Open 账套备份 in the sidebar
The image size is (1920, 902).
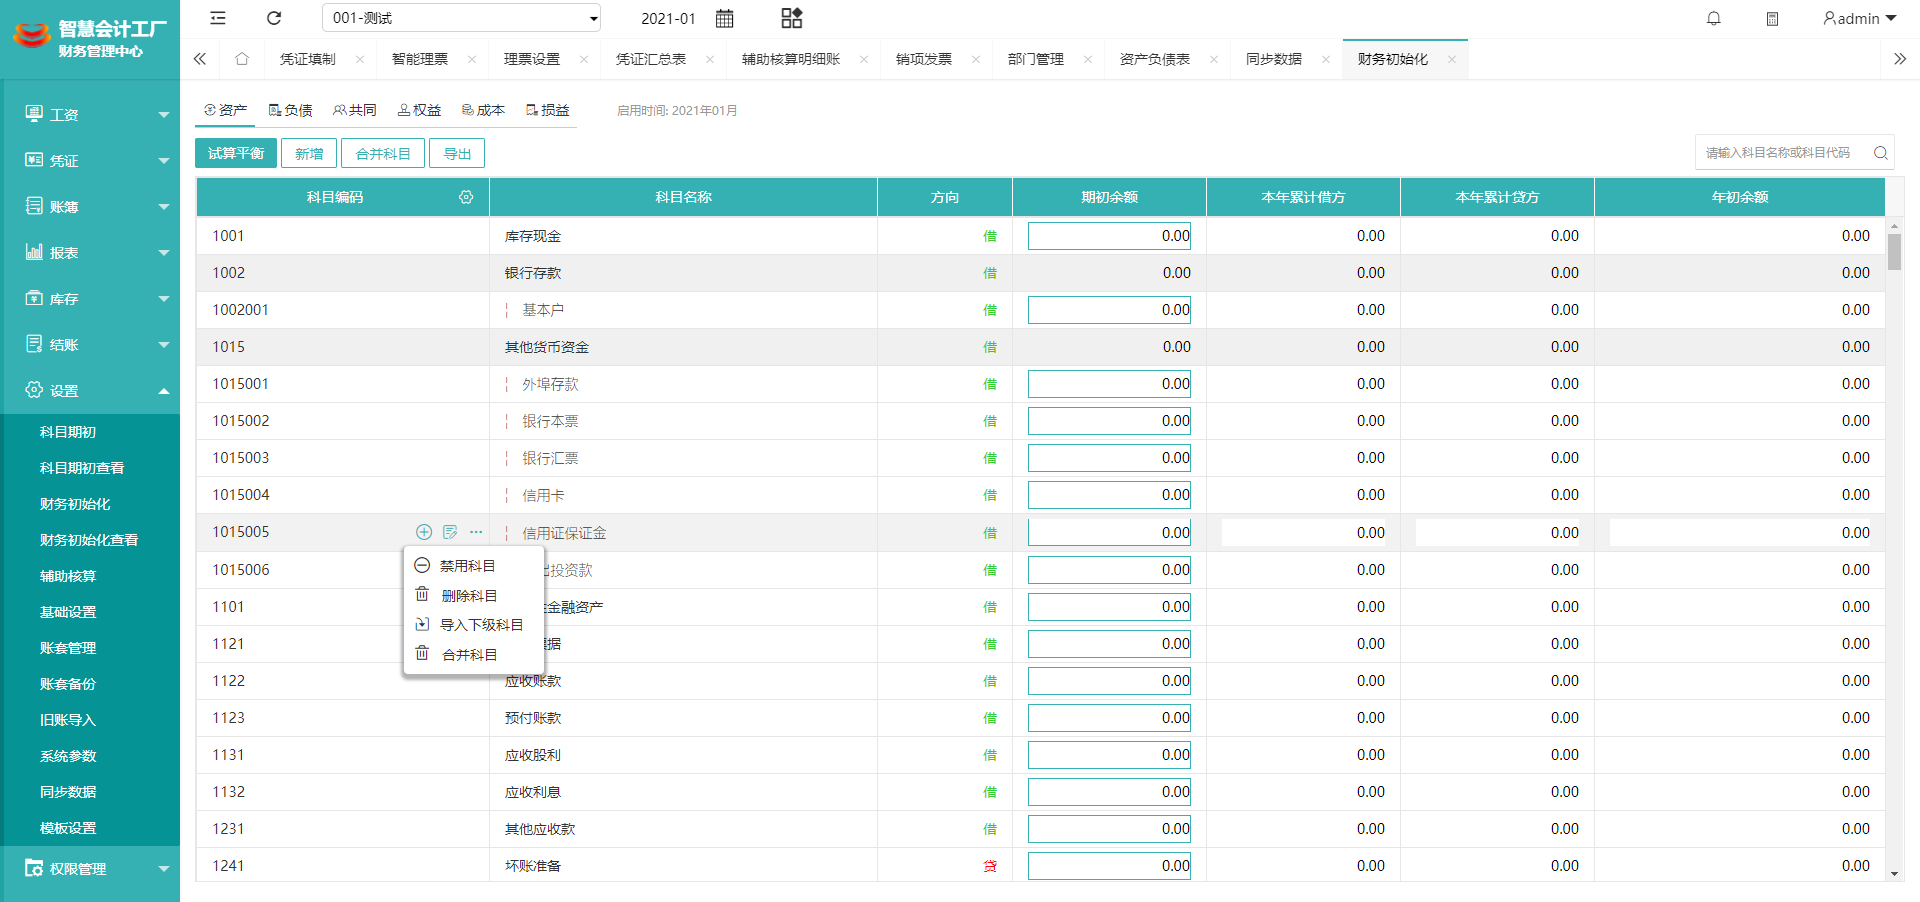(x=68, y=684)
